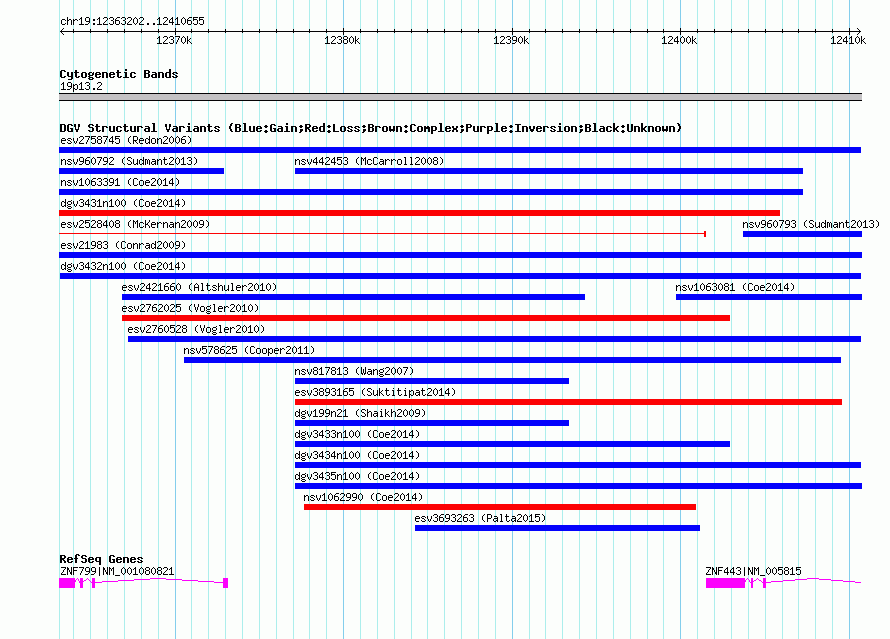The width and height of the screenshot is (890, 639).
Task: Click the red bar of esv3893165
Action: tap(568, 402)
